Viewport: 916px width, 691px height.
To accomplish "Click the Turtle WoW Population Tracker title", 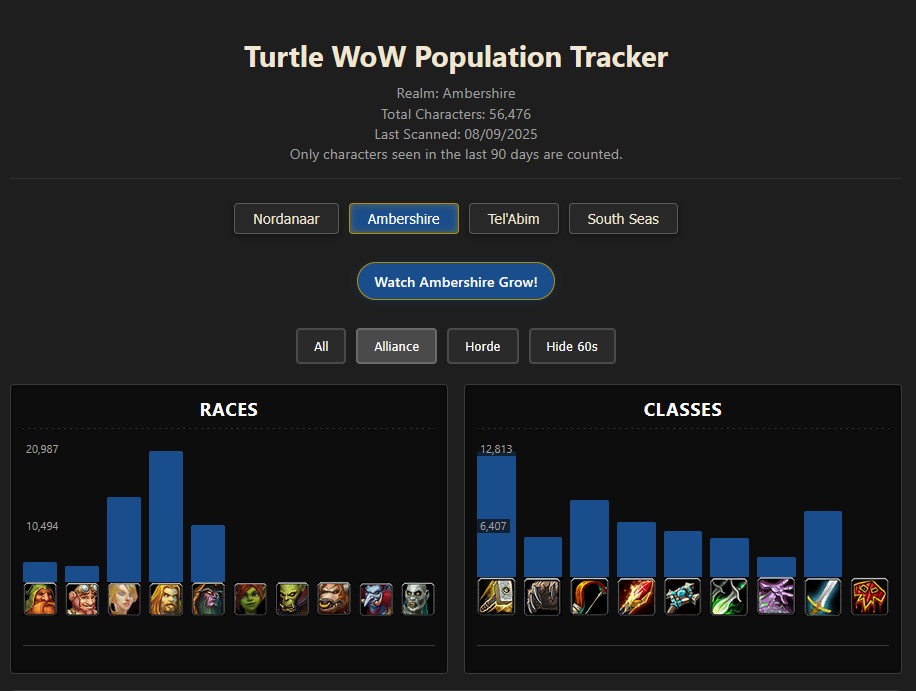I will [x=456, y=57].
